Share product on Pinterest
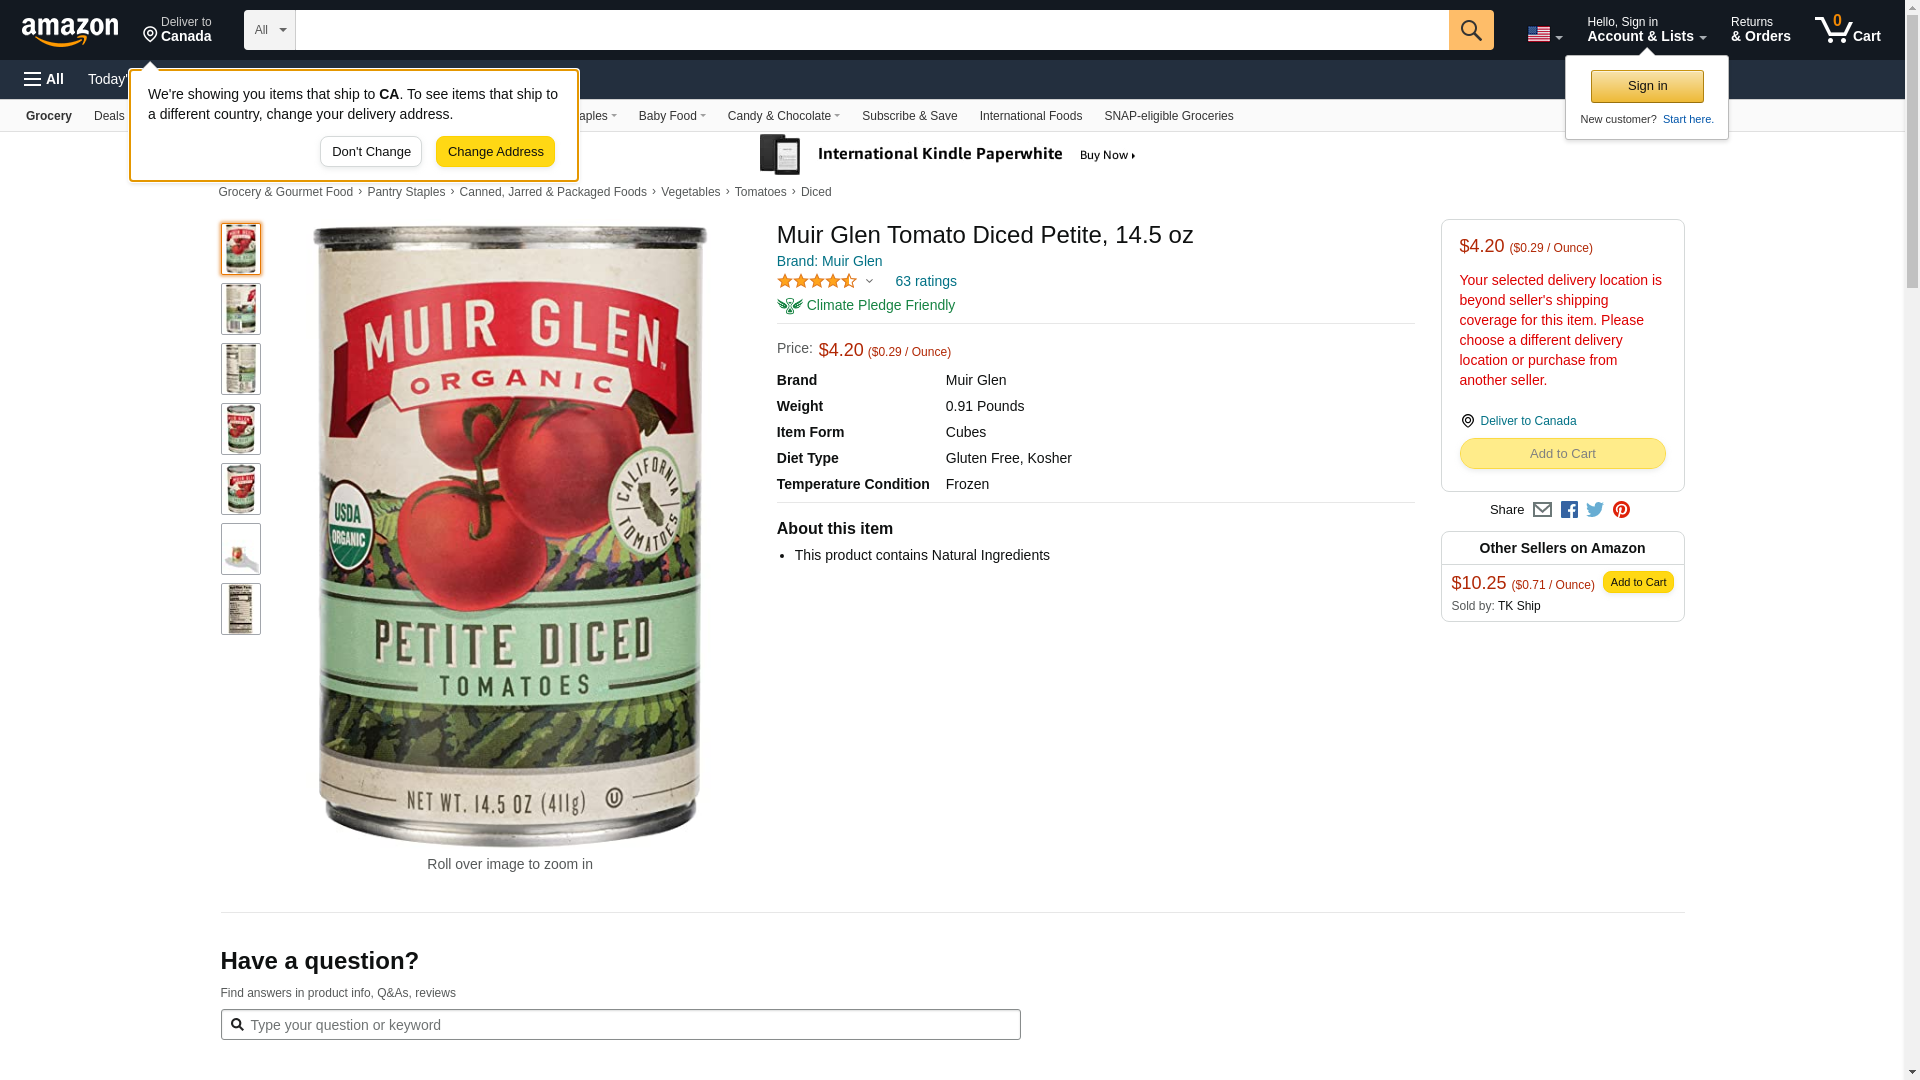This screenshot has width=1920, height=1080. click(1621, 510)
